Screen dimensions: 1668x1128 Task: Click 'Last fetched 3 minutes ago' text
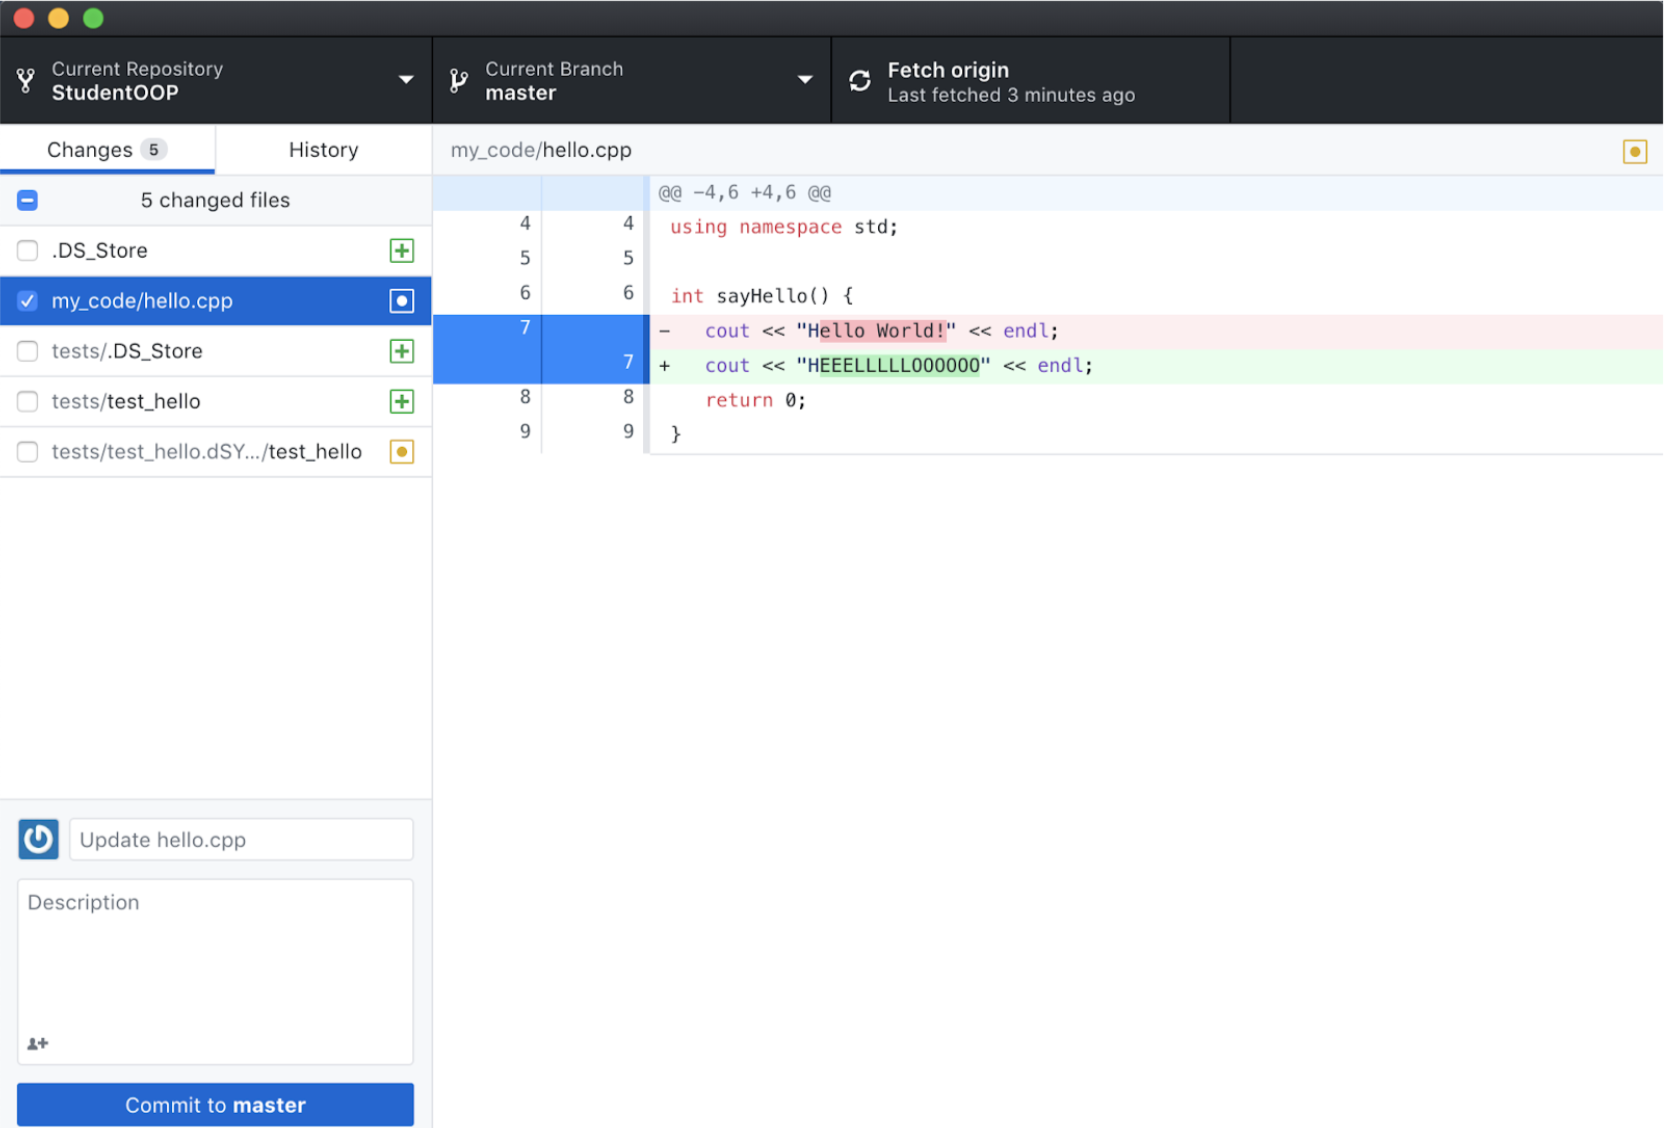pyautogui.click(x=1011, y=95)
